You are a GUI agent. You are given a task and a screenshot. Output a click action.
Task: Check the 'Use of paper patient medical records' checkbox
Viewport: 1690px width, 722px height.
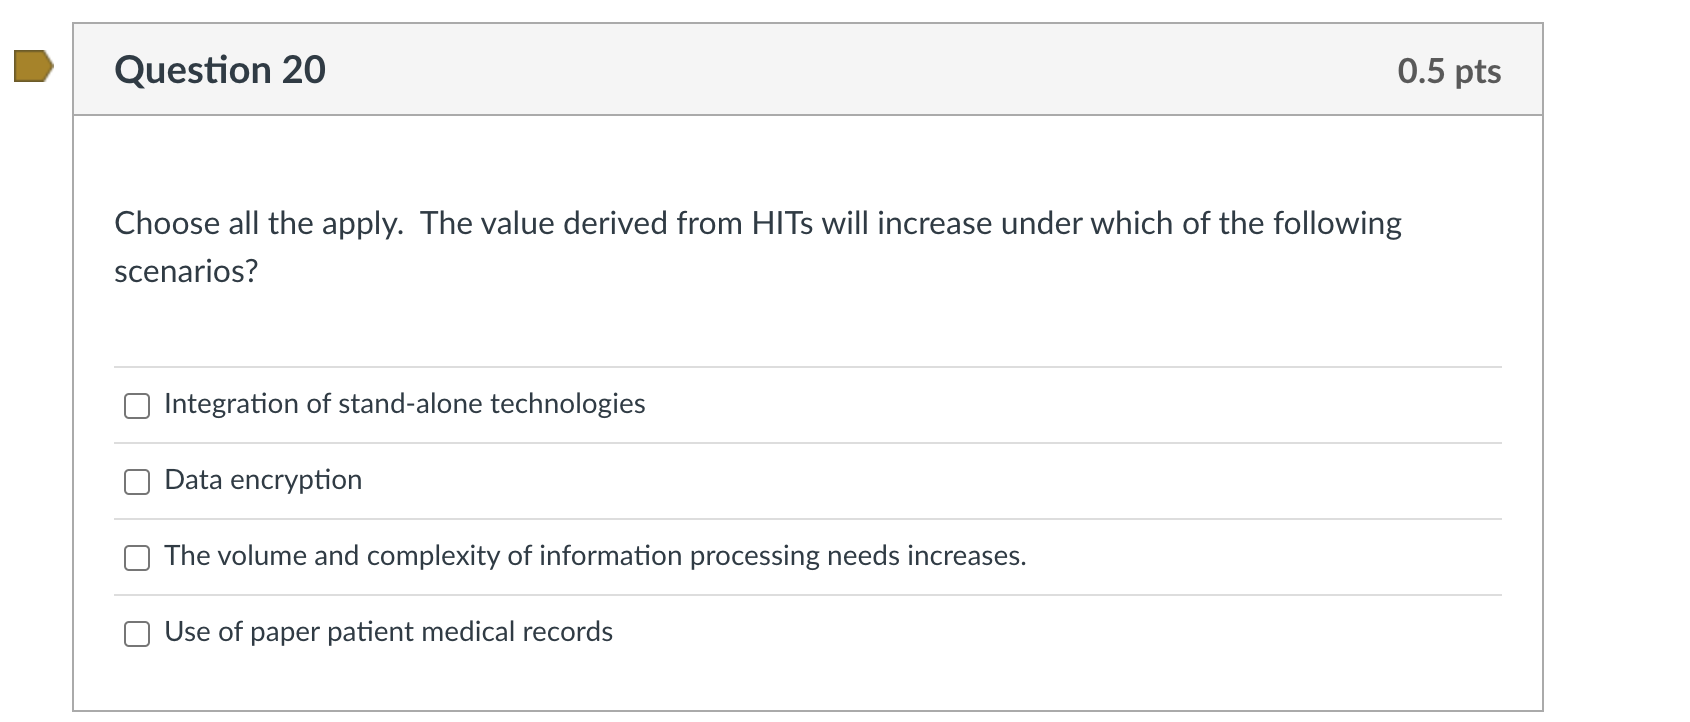136,633
